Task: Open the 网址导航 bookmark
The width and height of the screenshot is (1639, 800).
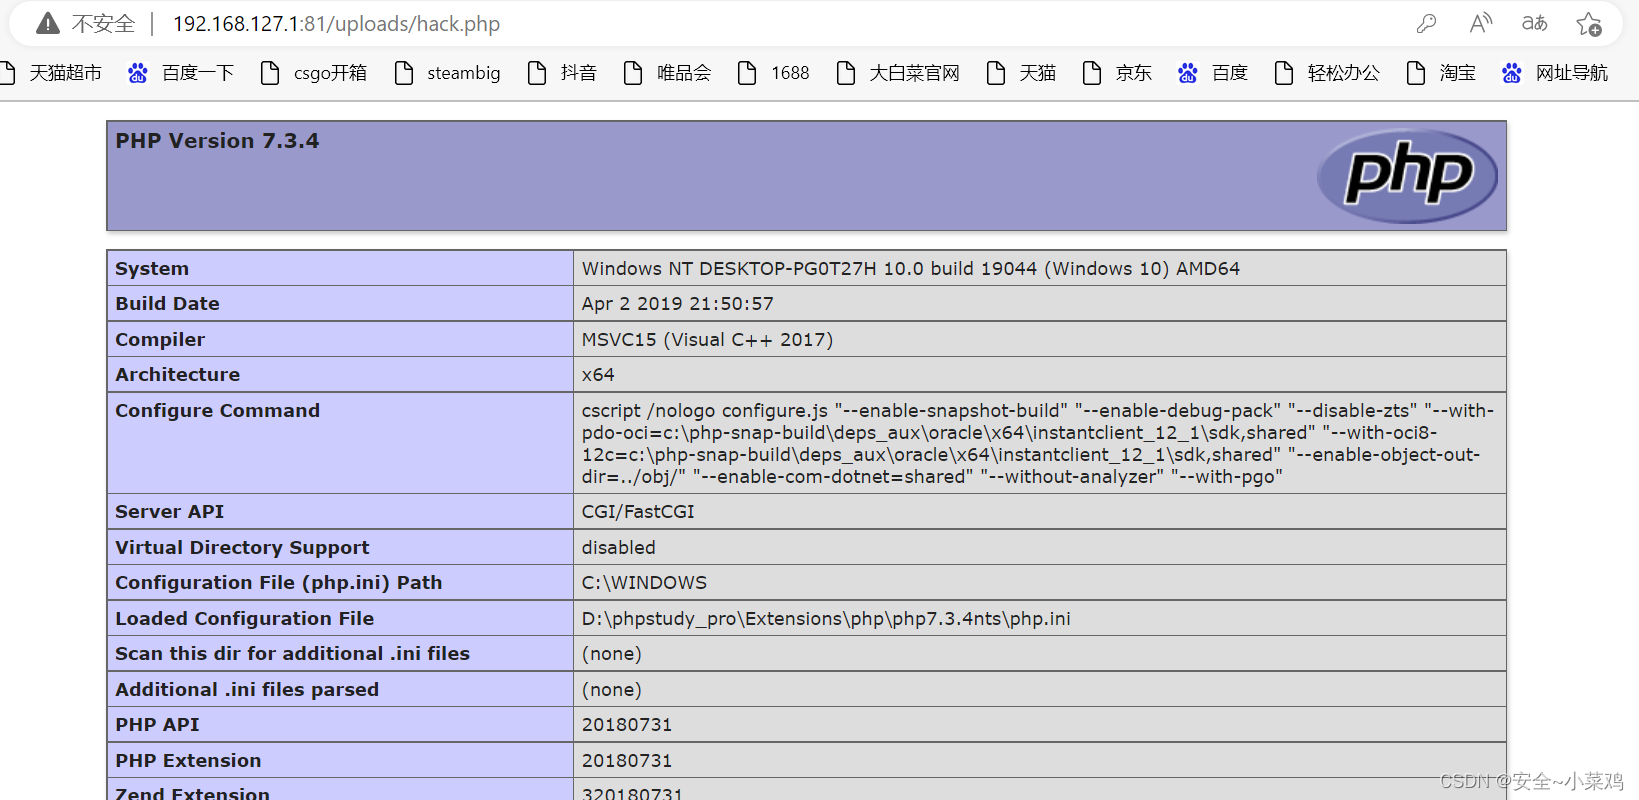Action: point(1572,73)
